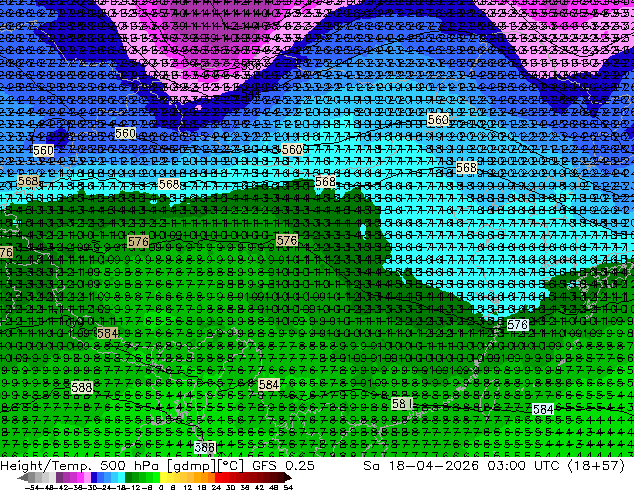The image size is (634, 490).
Task: Select the bright red swatch at 24 degrees
Action: click(218, 477)
